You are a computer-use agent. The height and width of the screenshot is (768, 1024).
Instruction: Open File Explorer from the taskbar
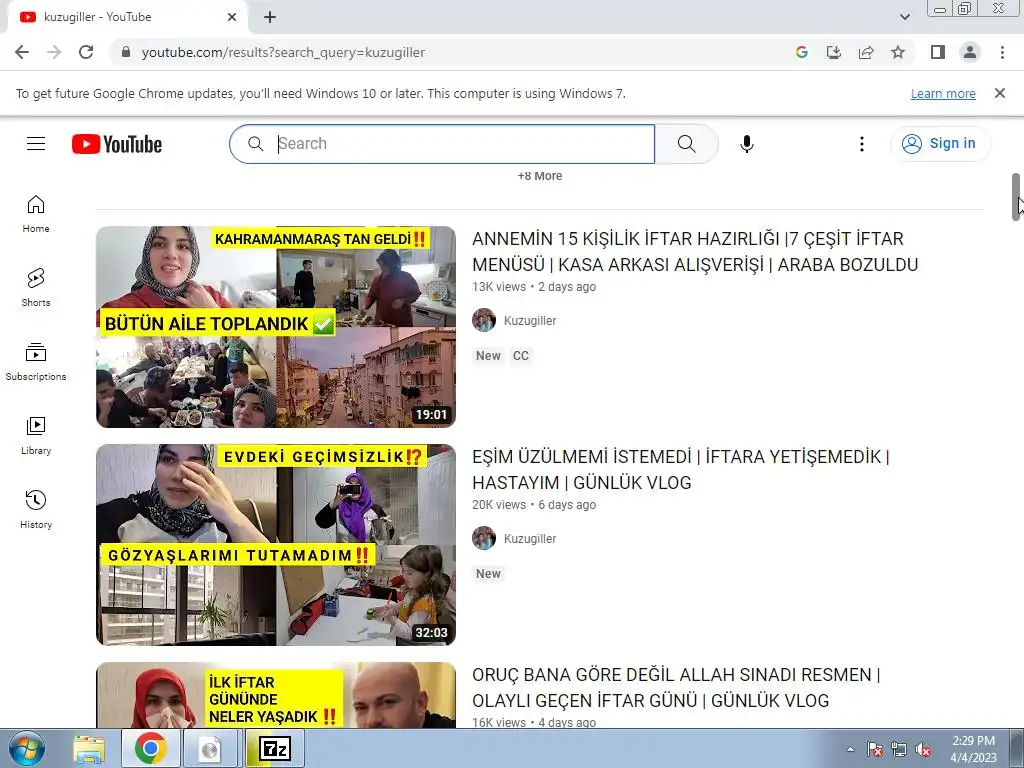89,748
